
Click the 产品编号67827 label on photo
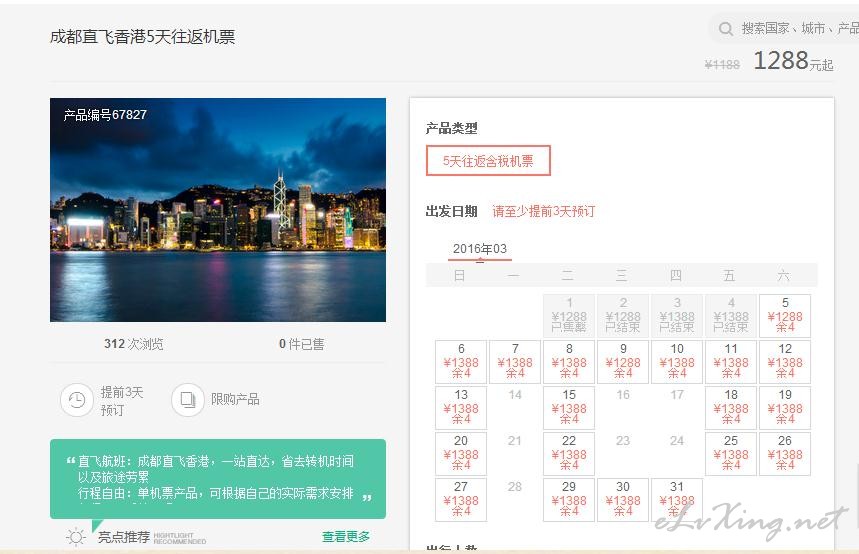point(105,115)
